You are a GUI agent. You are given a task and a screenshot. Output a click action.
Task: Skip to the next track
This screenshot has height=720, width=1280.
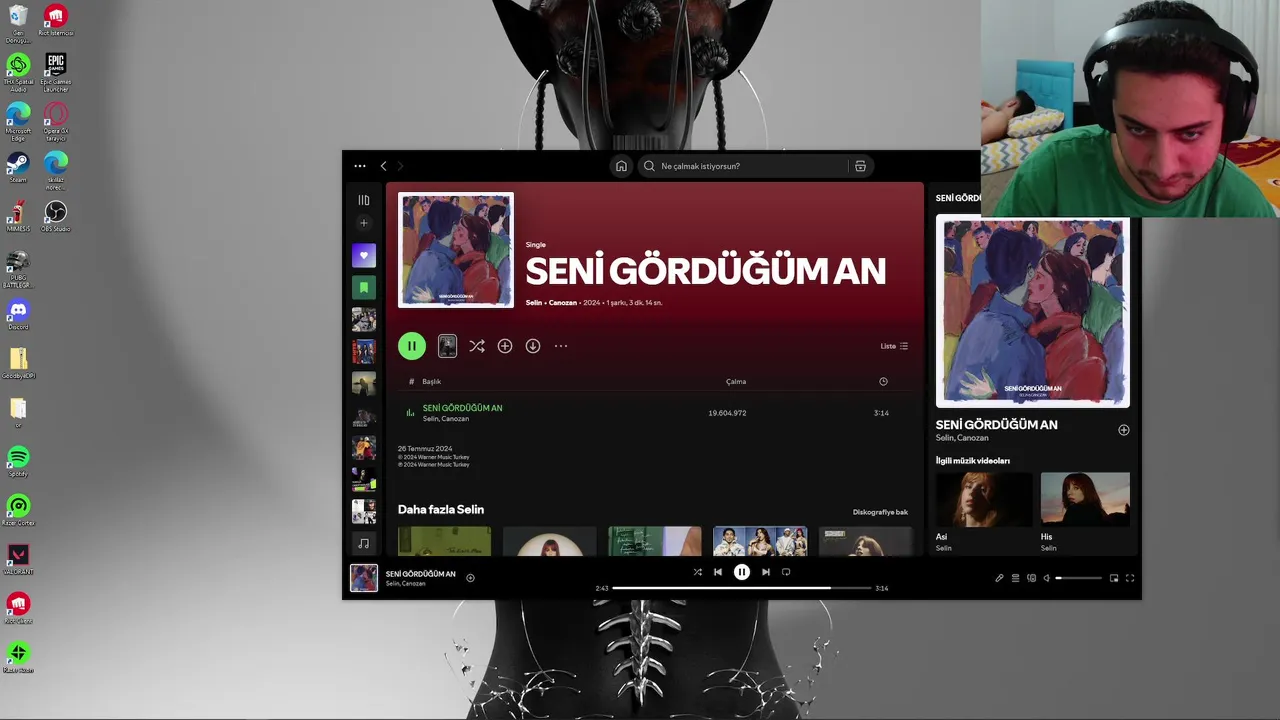(x=766, y=572)
